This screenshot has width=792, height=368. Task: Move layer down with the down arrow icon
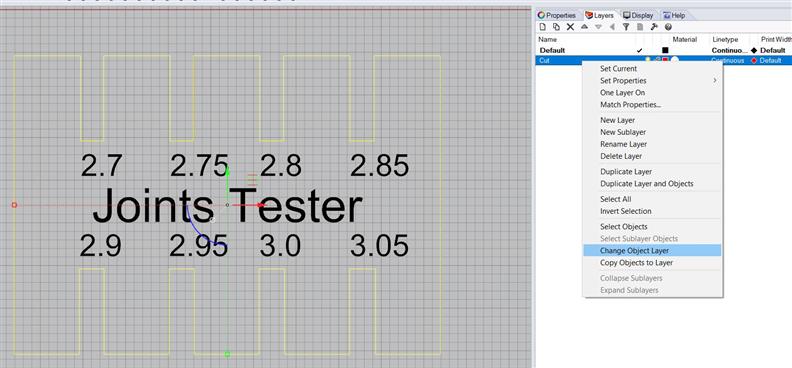point(599,27)
